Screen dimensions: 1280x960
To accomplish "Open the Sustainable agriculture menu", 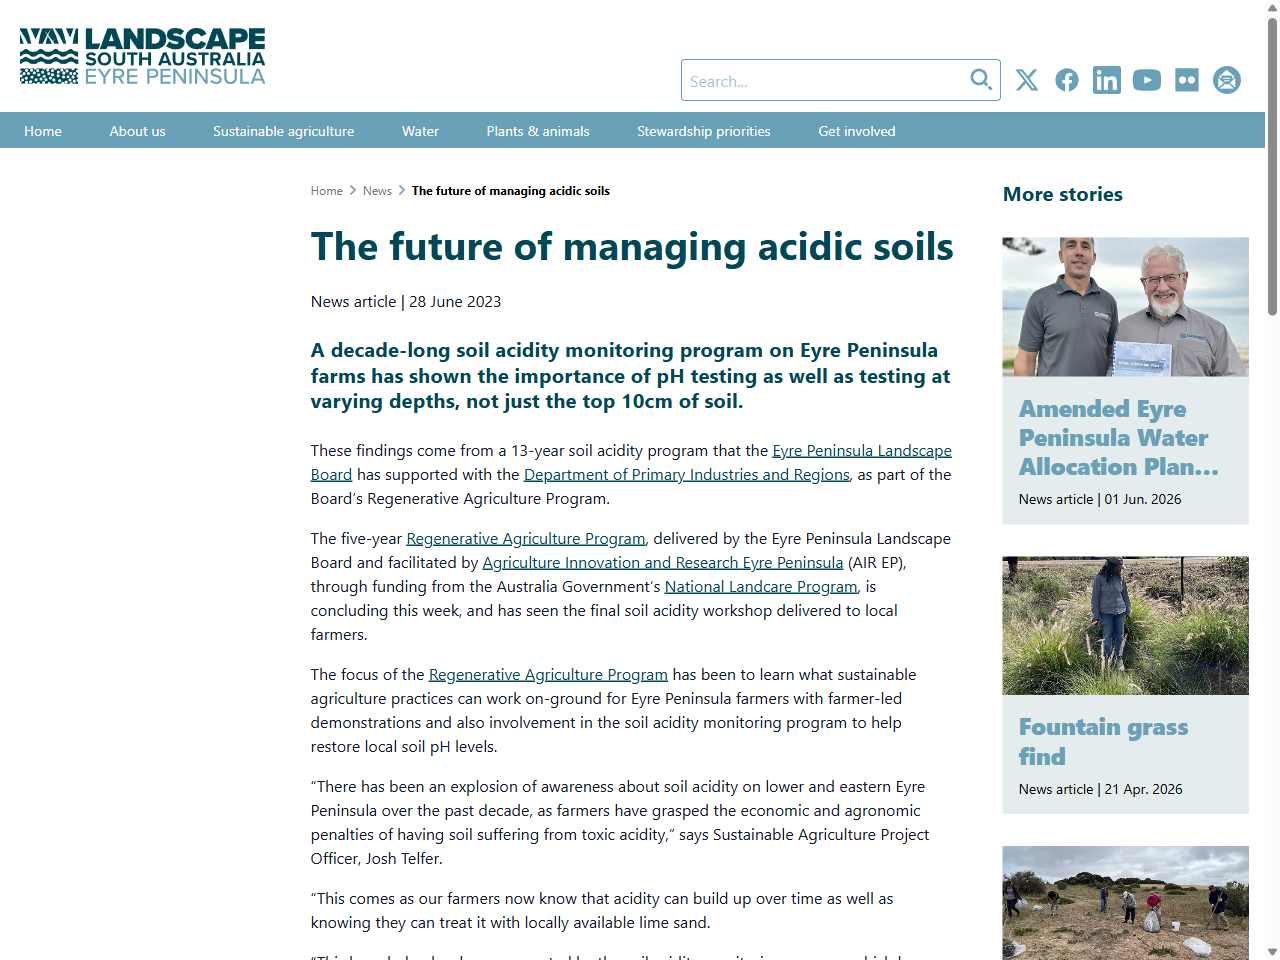I will pos(284,131).
